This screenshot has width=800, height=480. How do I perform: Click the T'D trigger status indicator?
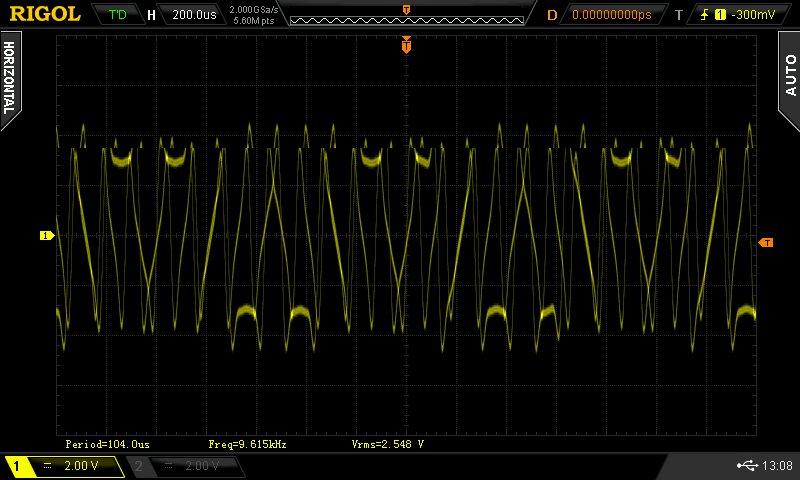pos(117,15)
